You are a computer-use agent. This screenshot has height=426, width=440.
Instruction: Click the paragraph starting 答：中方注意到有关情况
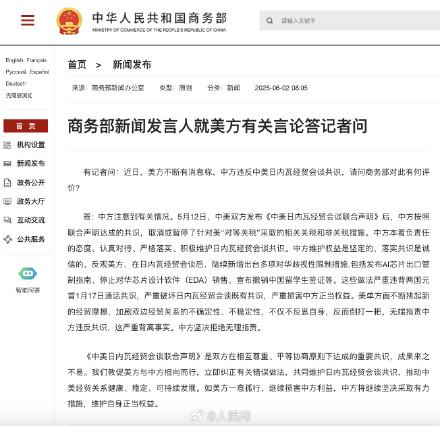(x=248, y=272)
